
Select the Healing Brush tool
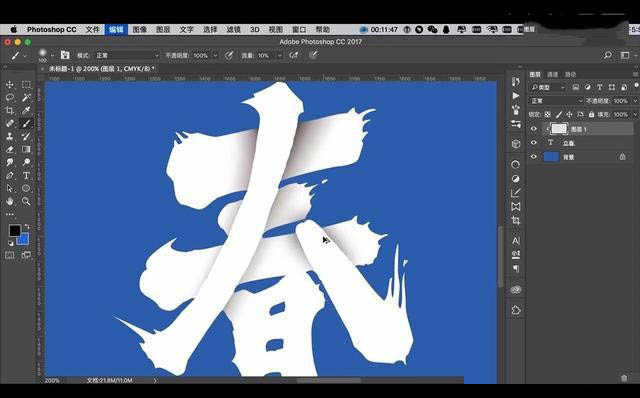click(x=10, y=123)
